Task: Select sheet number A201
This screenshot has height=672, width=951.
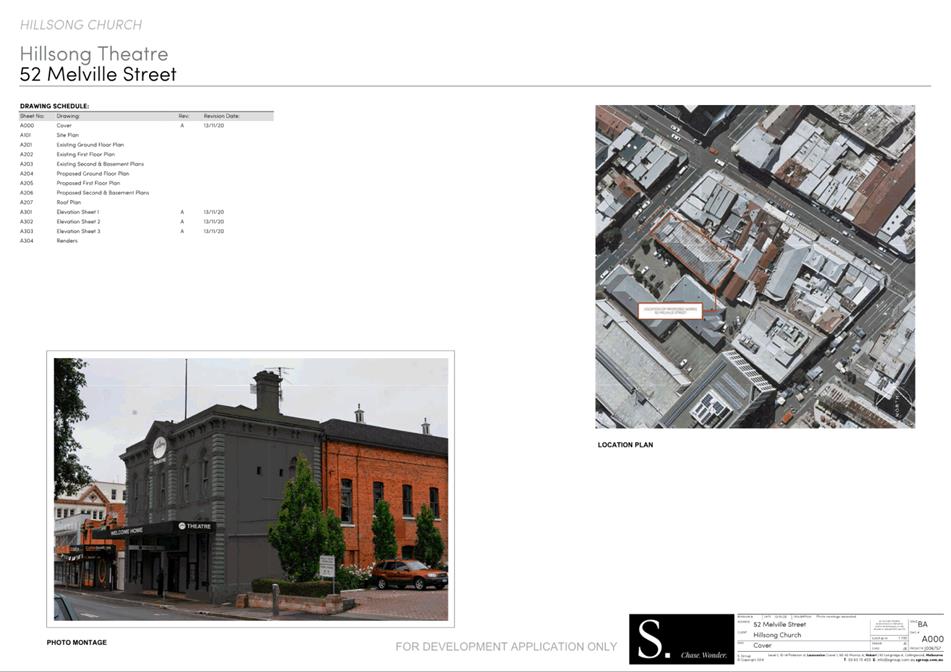Action: pyautogui.click(x=26, y=145)
